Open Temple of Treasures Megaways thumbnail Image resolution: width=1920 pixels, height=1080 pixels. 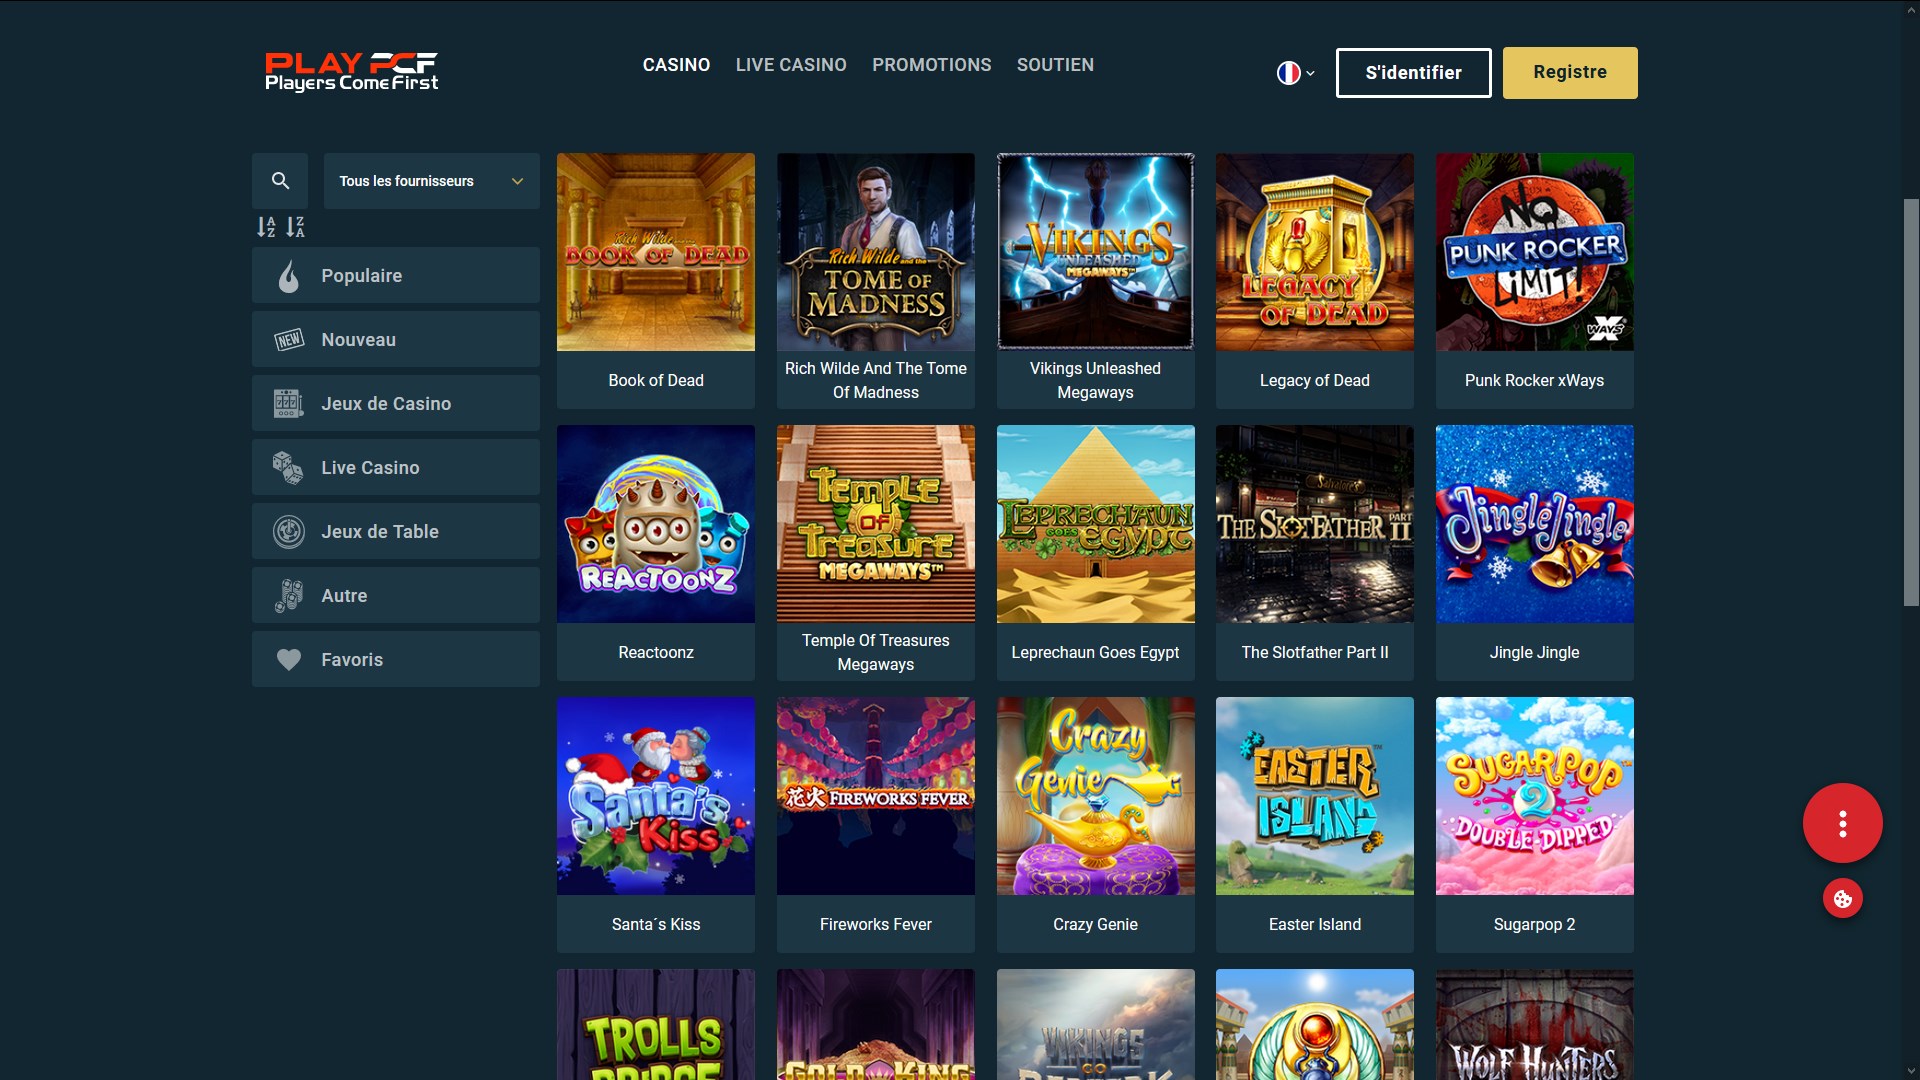coord(876,524)
